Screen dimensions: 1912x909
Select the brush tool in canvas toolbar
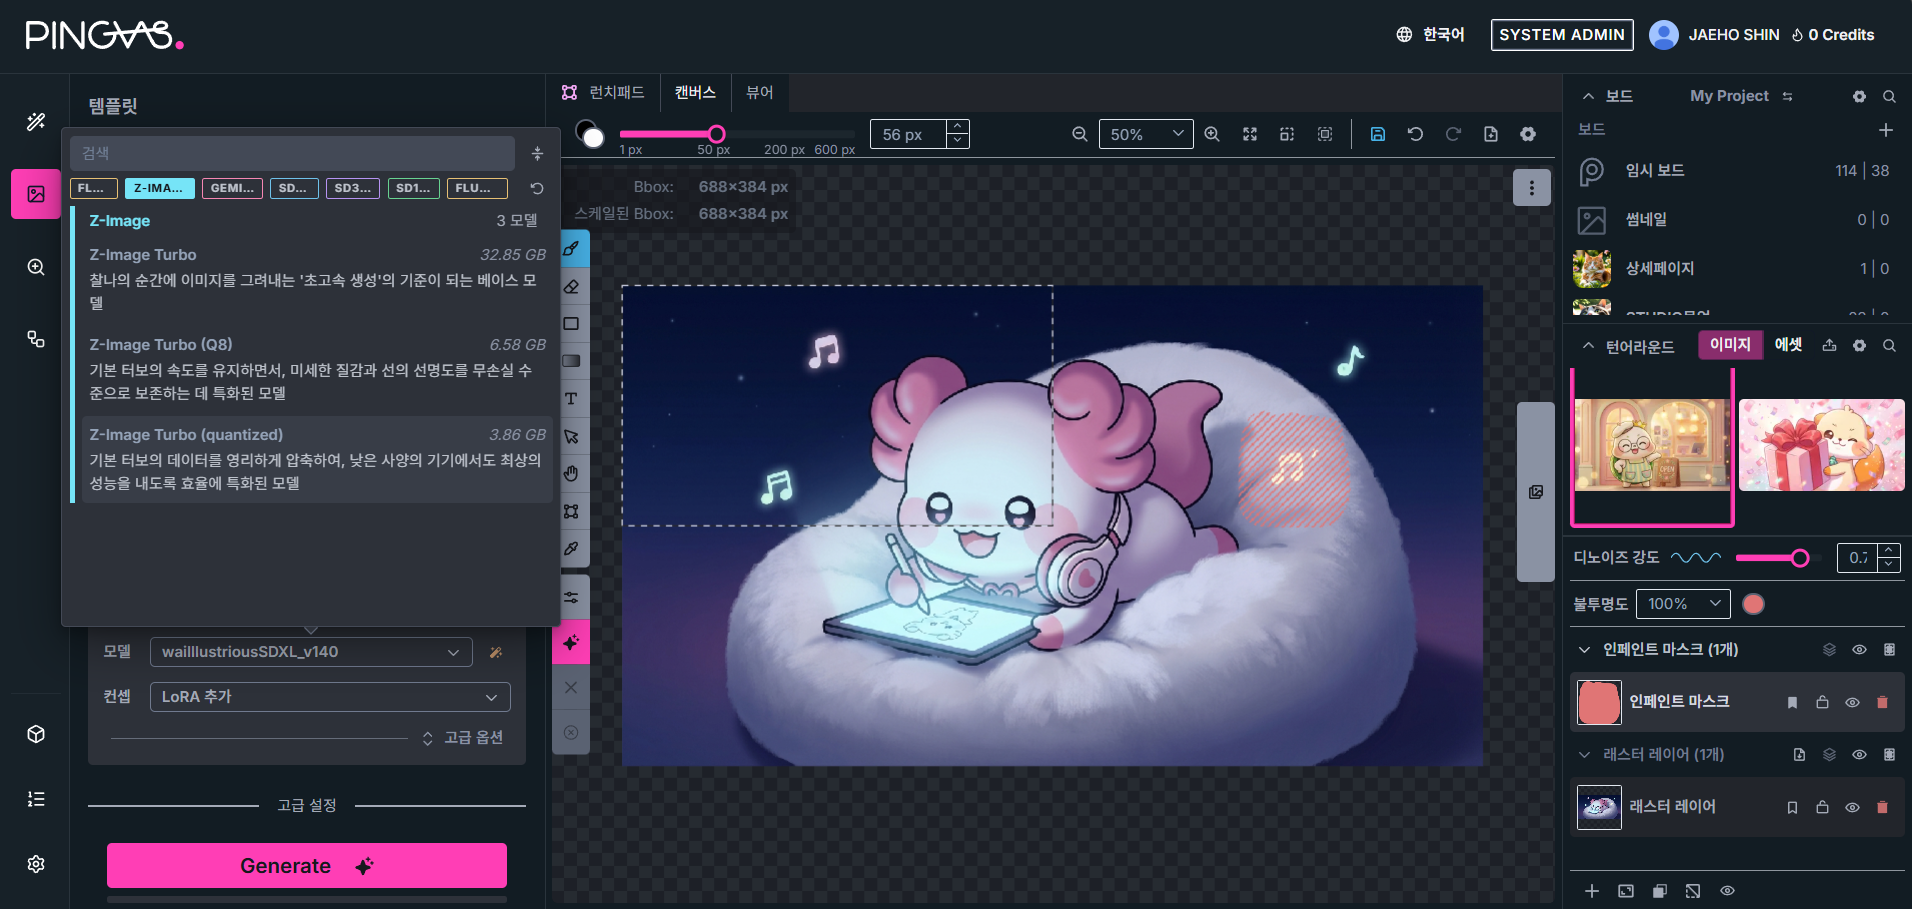click(571, 248)
